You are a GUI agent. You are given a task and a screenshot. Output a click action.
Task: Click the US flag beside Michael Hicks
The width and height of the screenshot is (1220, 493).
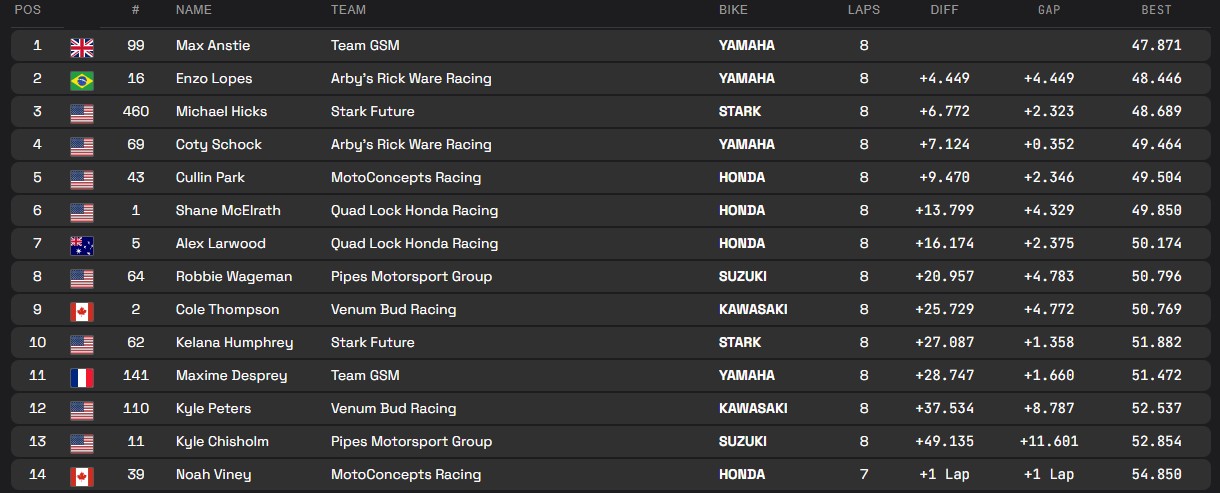coord(82,112)
